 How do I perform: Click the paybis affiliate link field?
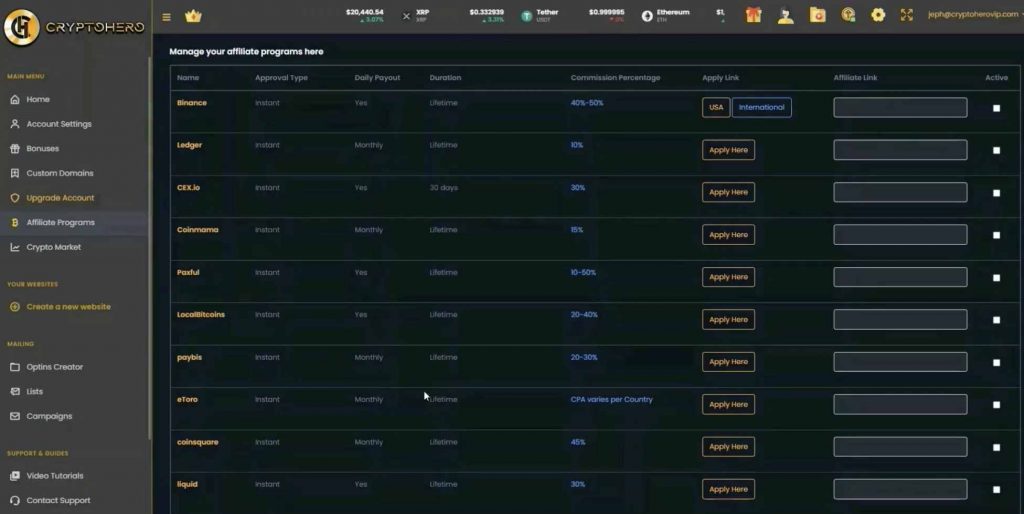coord(900,362)
